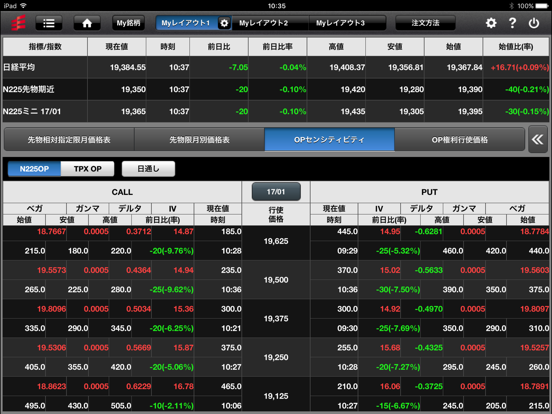Toggle to N225OP options
This screenshot has height=414, width=552.
(34, 169)
